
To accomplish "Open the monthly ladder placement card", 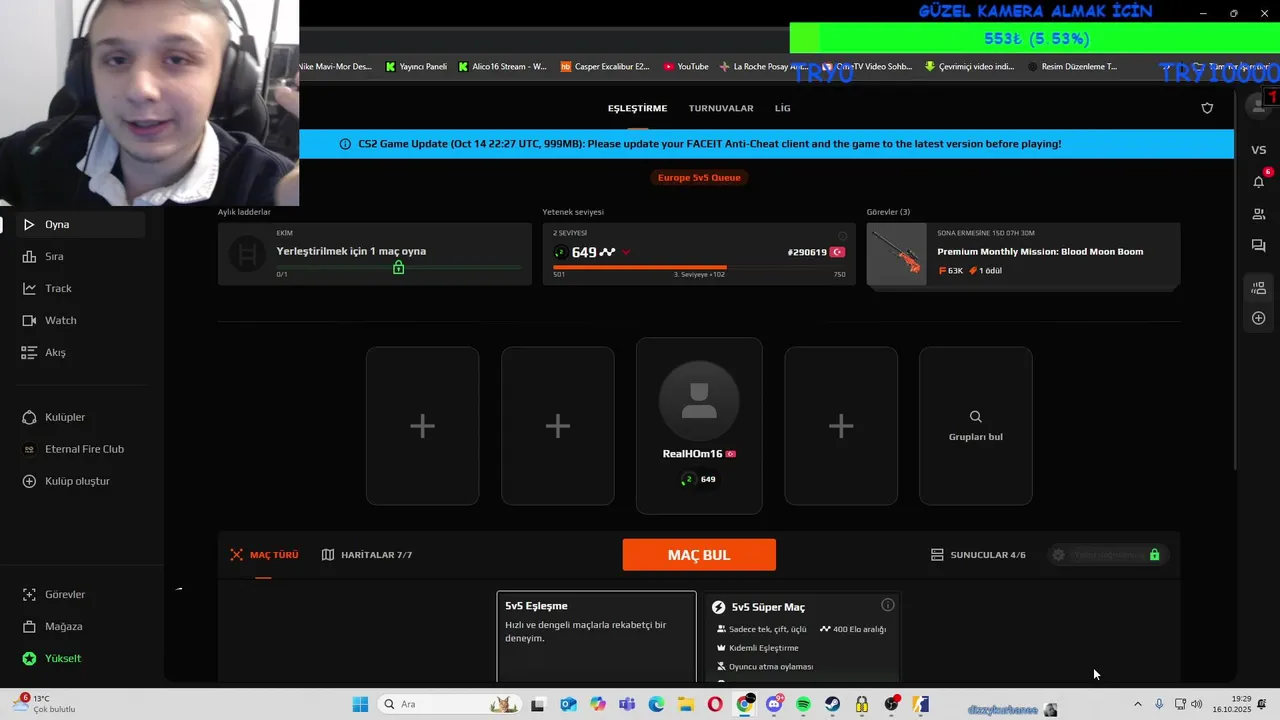I will click(x=375, y=254).
